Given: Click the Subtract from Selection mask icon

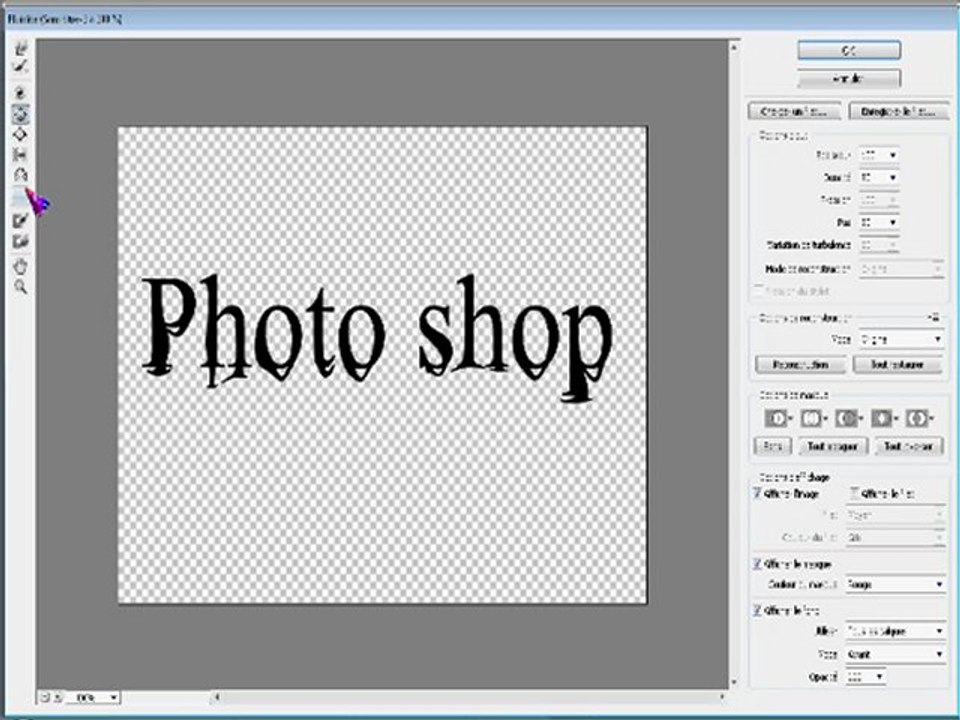Looking at the screenshot, I should (849, 419).
